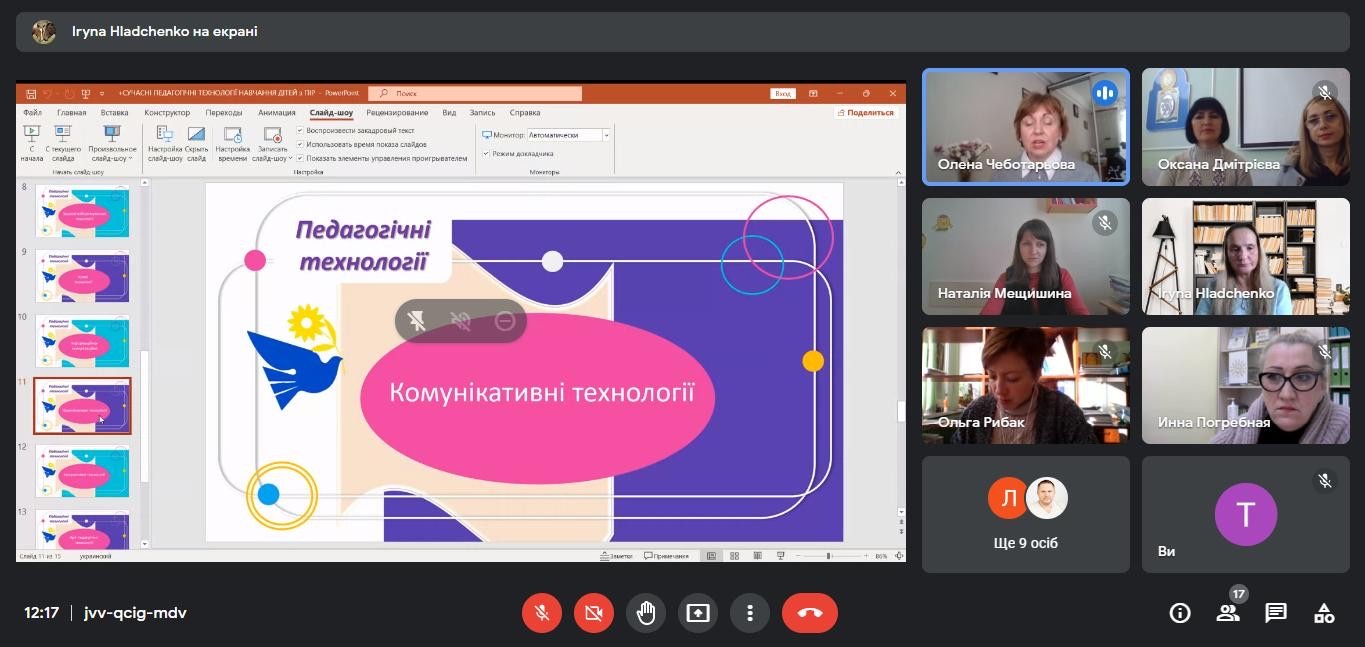Open the Activities panel

pyautogui.click(x=1324, y=613)
